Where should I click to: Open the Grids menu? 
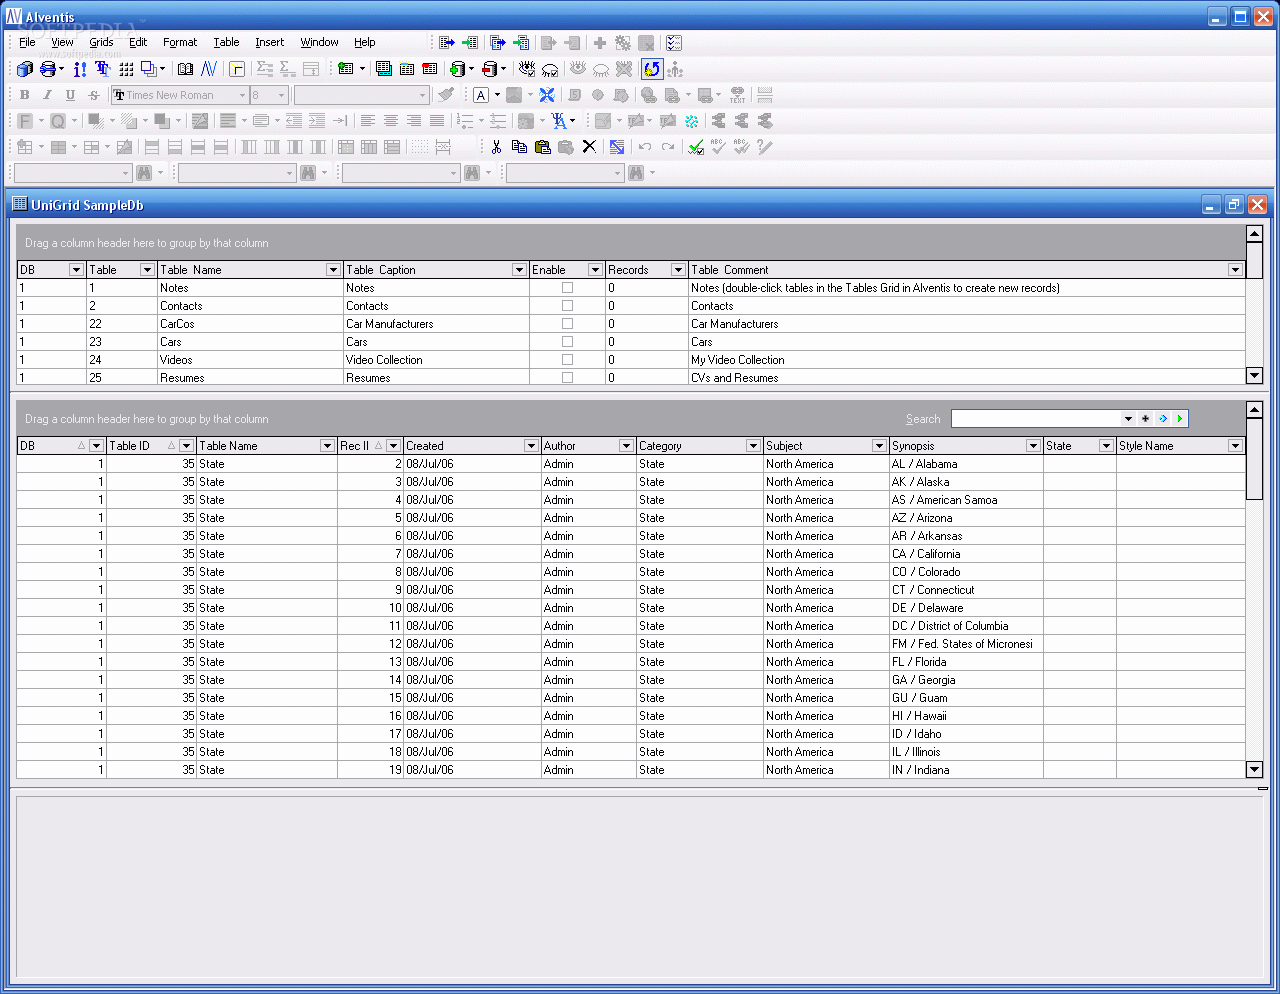pyautogui.click(x=101, y=42)
